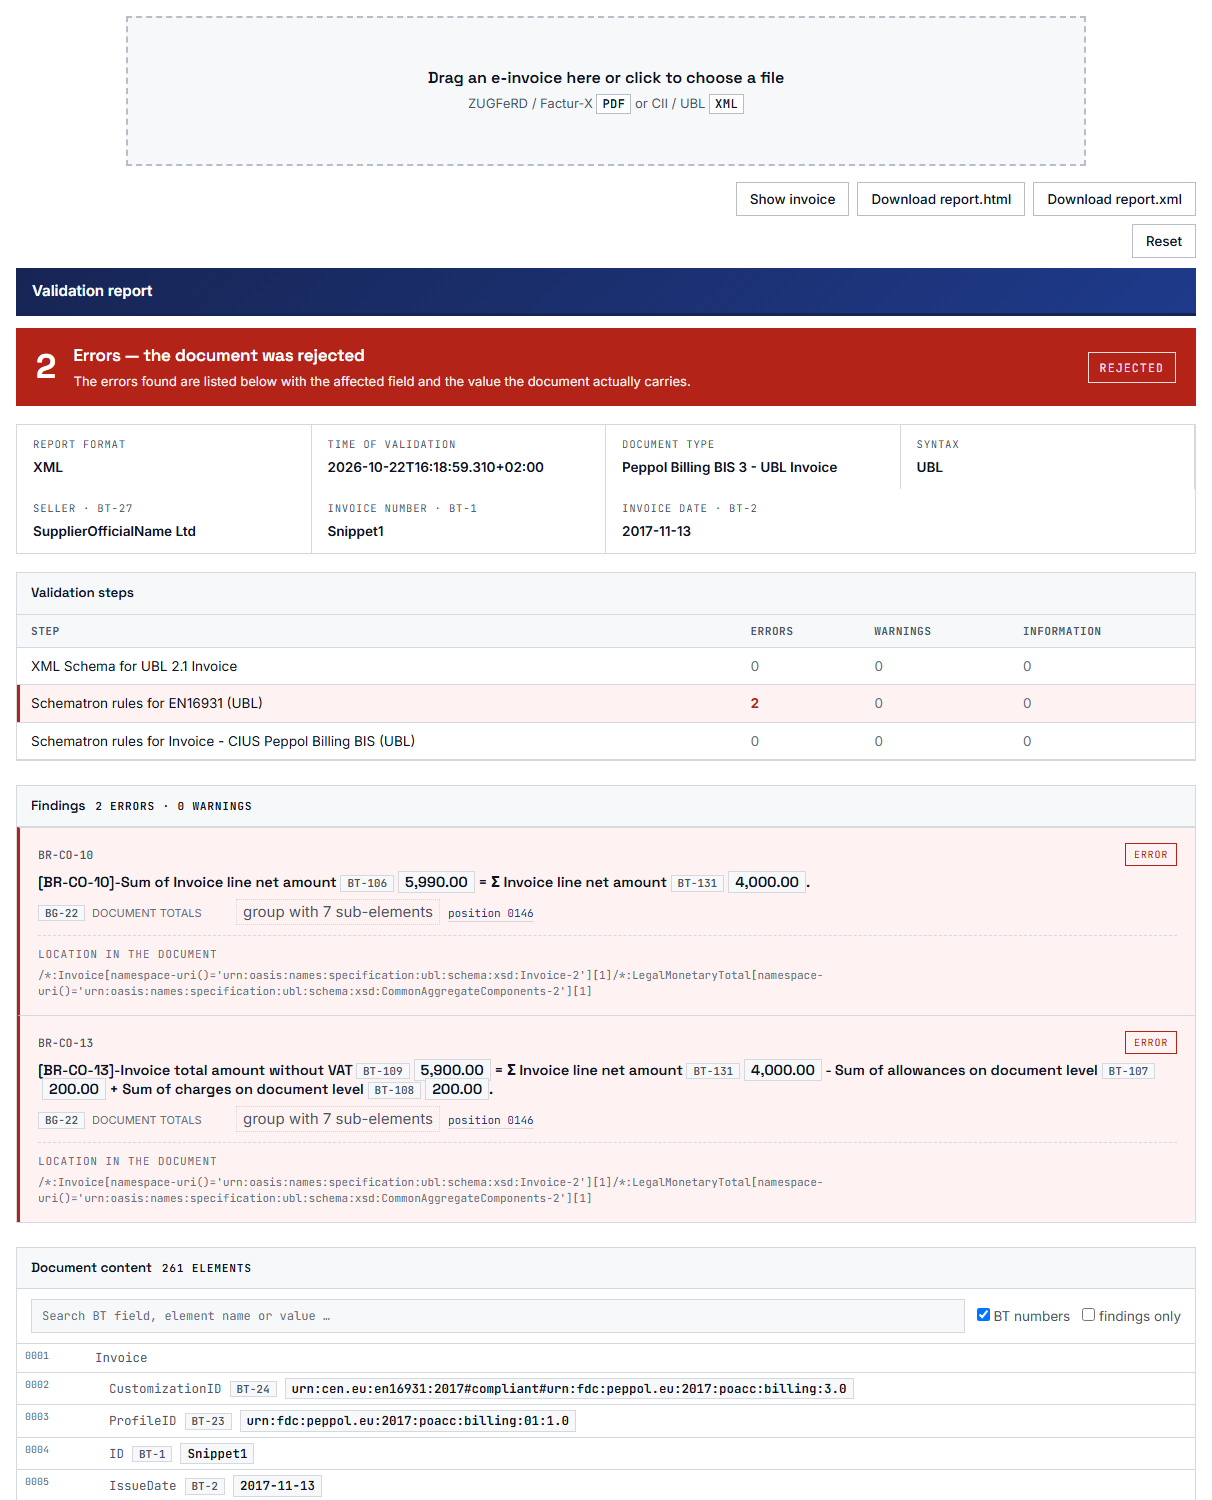Select the Invoice root element row
This screenshot has height=1500, width=1212.
click(606, 1358)
